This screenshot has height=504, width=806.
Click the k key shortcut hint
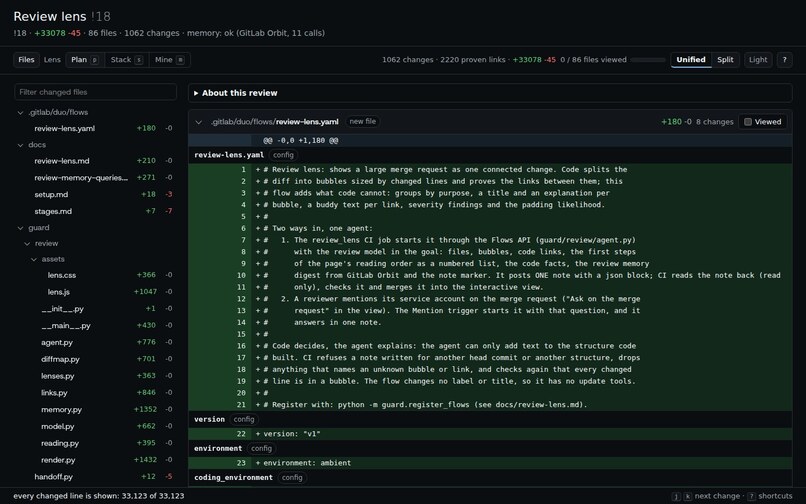pyautogui.click(x=688, y=496)
